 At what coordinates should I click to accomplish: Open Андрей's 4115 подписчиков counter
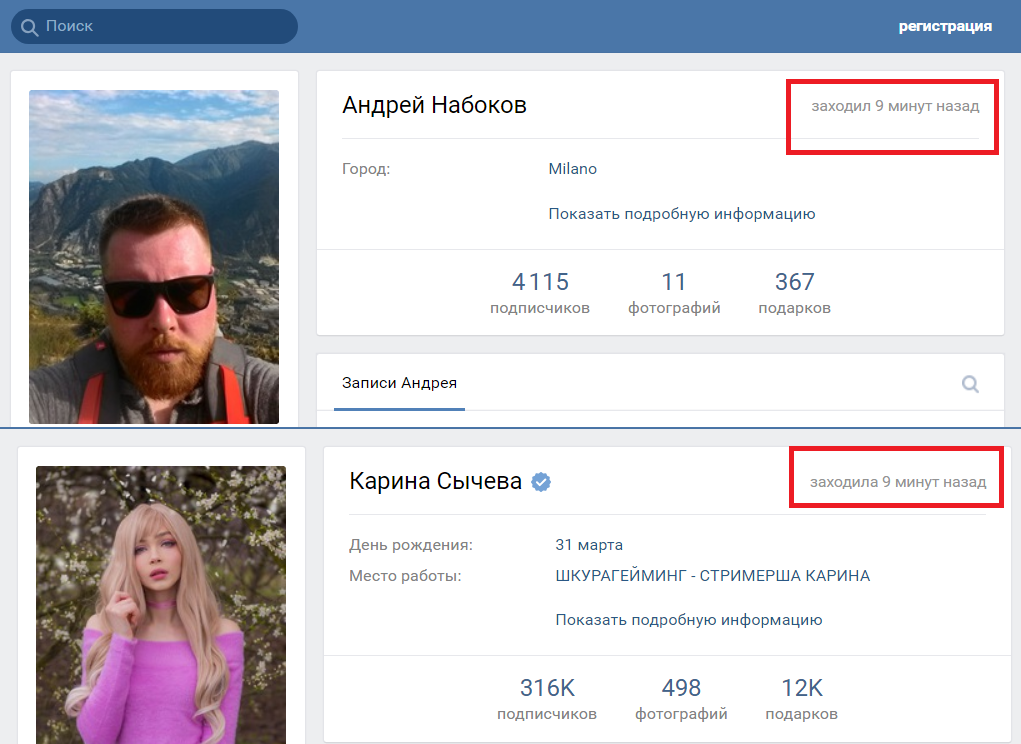[x=540, y=293]
